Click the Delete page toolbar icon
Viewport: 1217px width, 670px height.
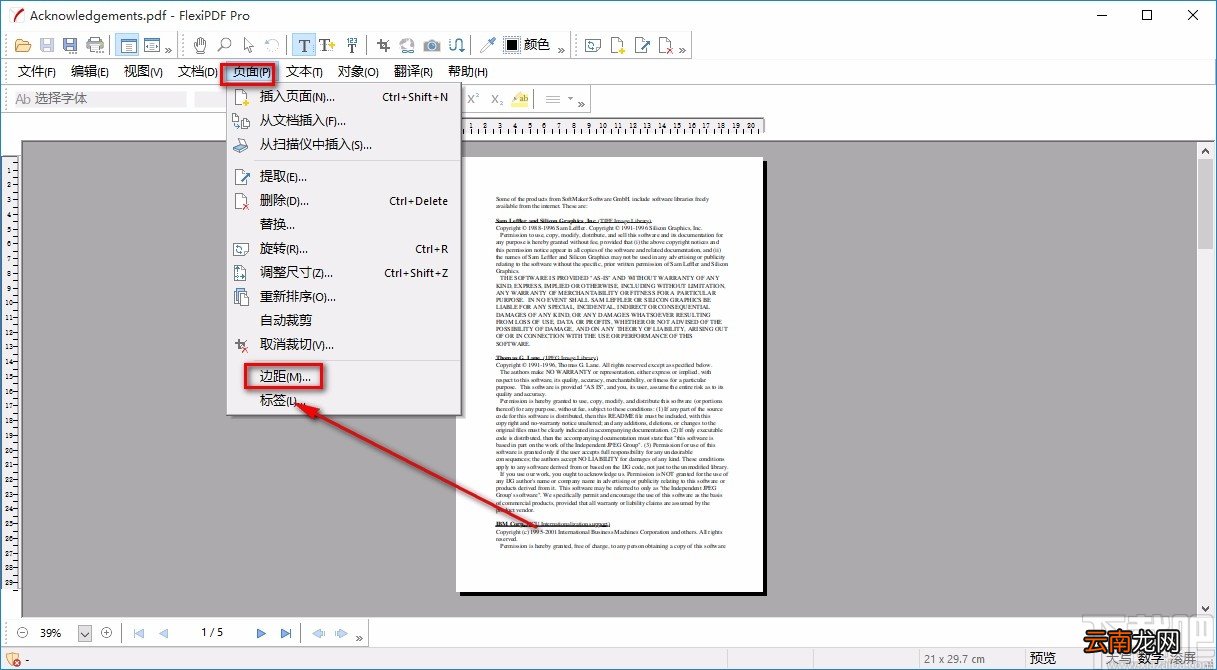(667, 45)
